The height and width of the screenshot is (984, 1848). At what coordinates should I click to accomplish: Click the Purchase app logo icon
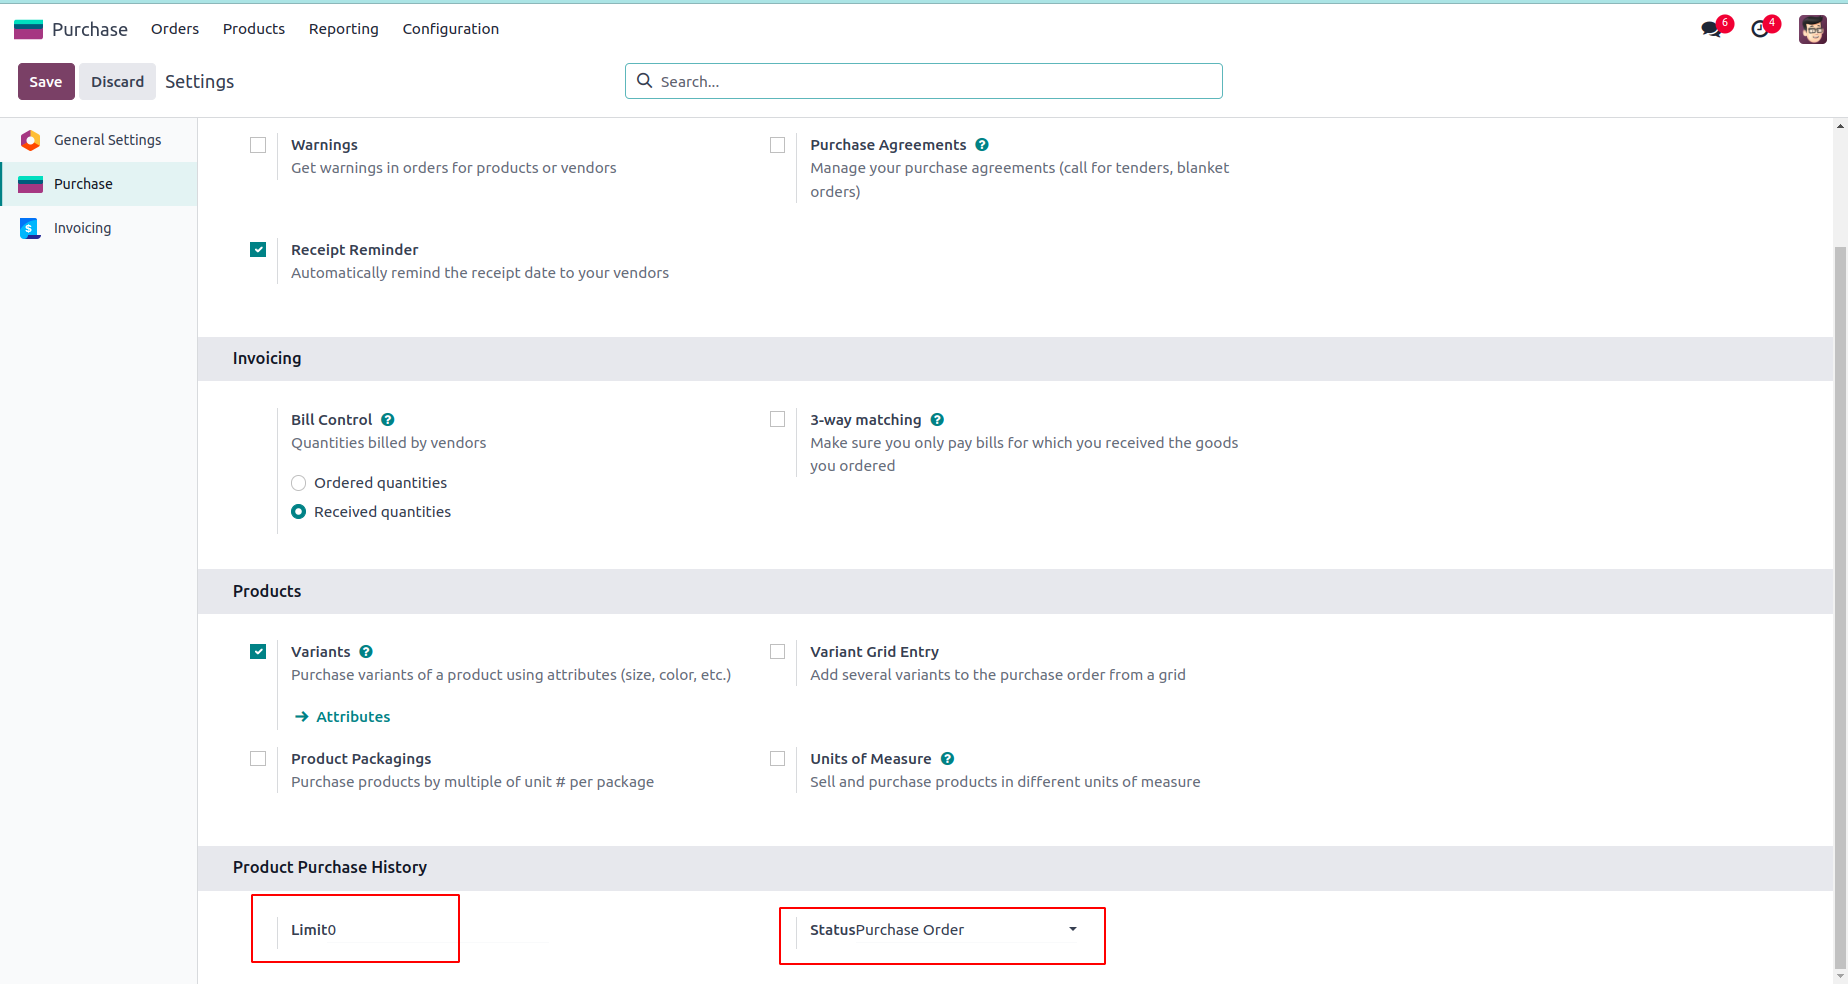28,29
